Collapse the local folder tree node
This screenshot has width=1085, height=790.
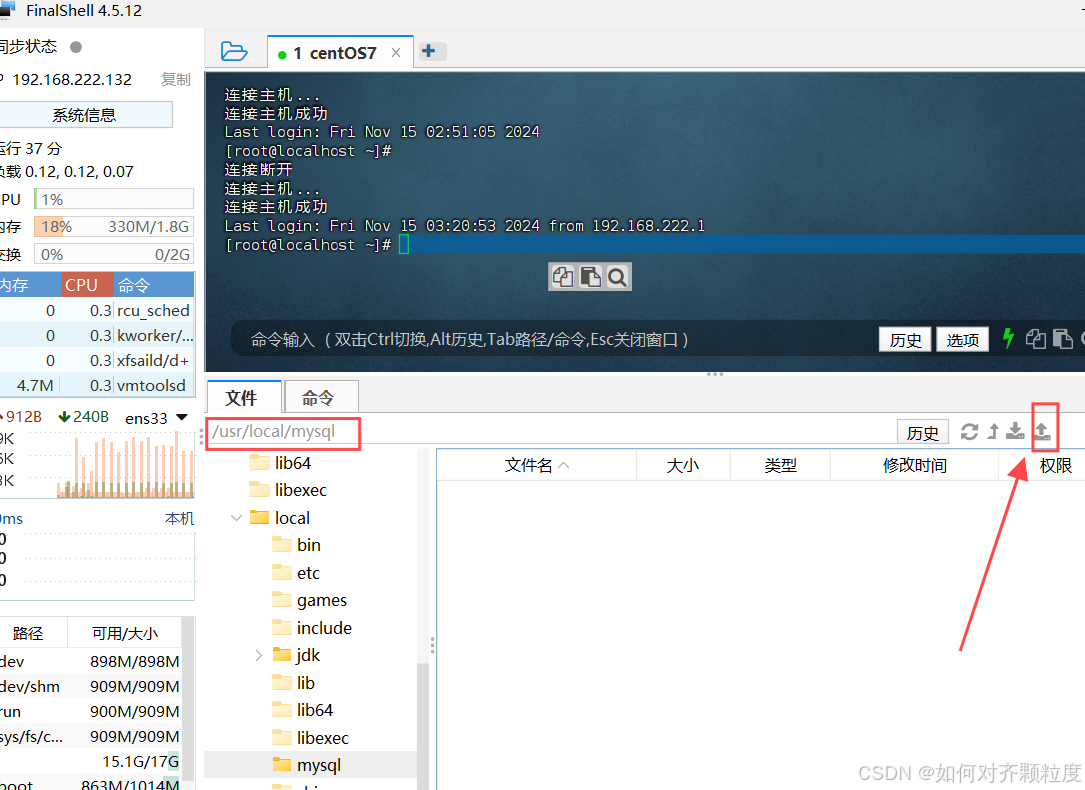click(237, 517)
